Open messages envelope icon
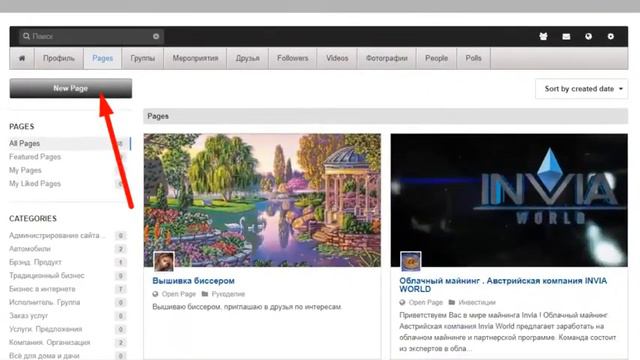This screenshot has width=640, height=360. tap(566, 36)
